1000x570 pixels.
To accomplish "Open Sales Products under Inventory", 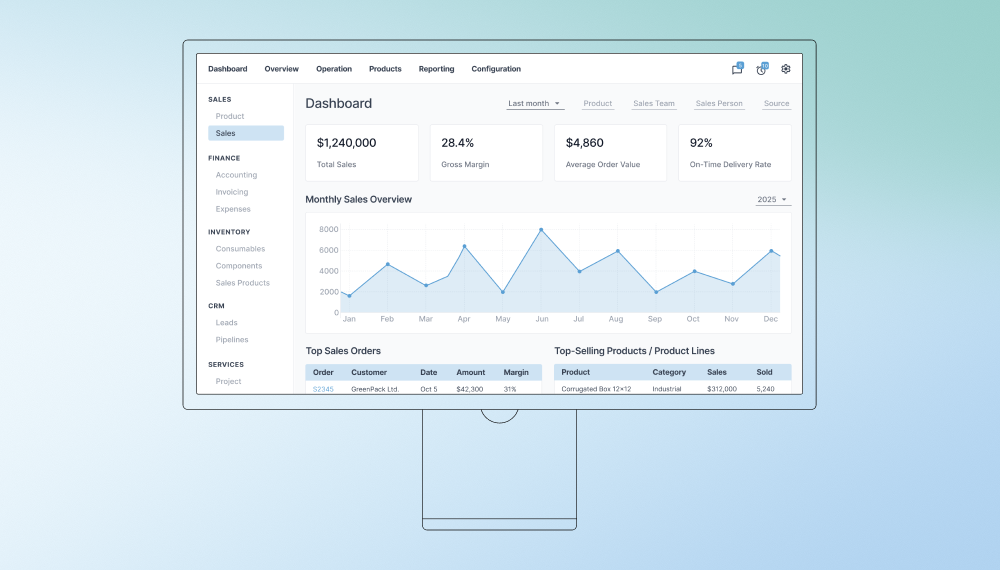I will coord(243,283).
